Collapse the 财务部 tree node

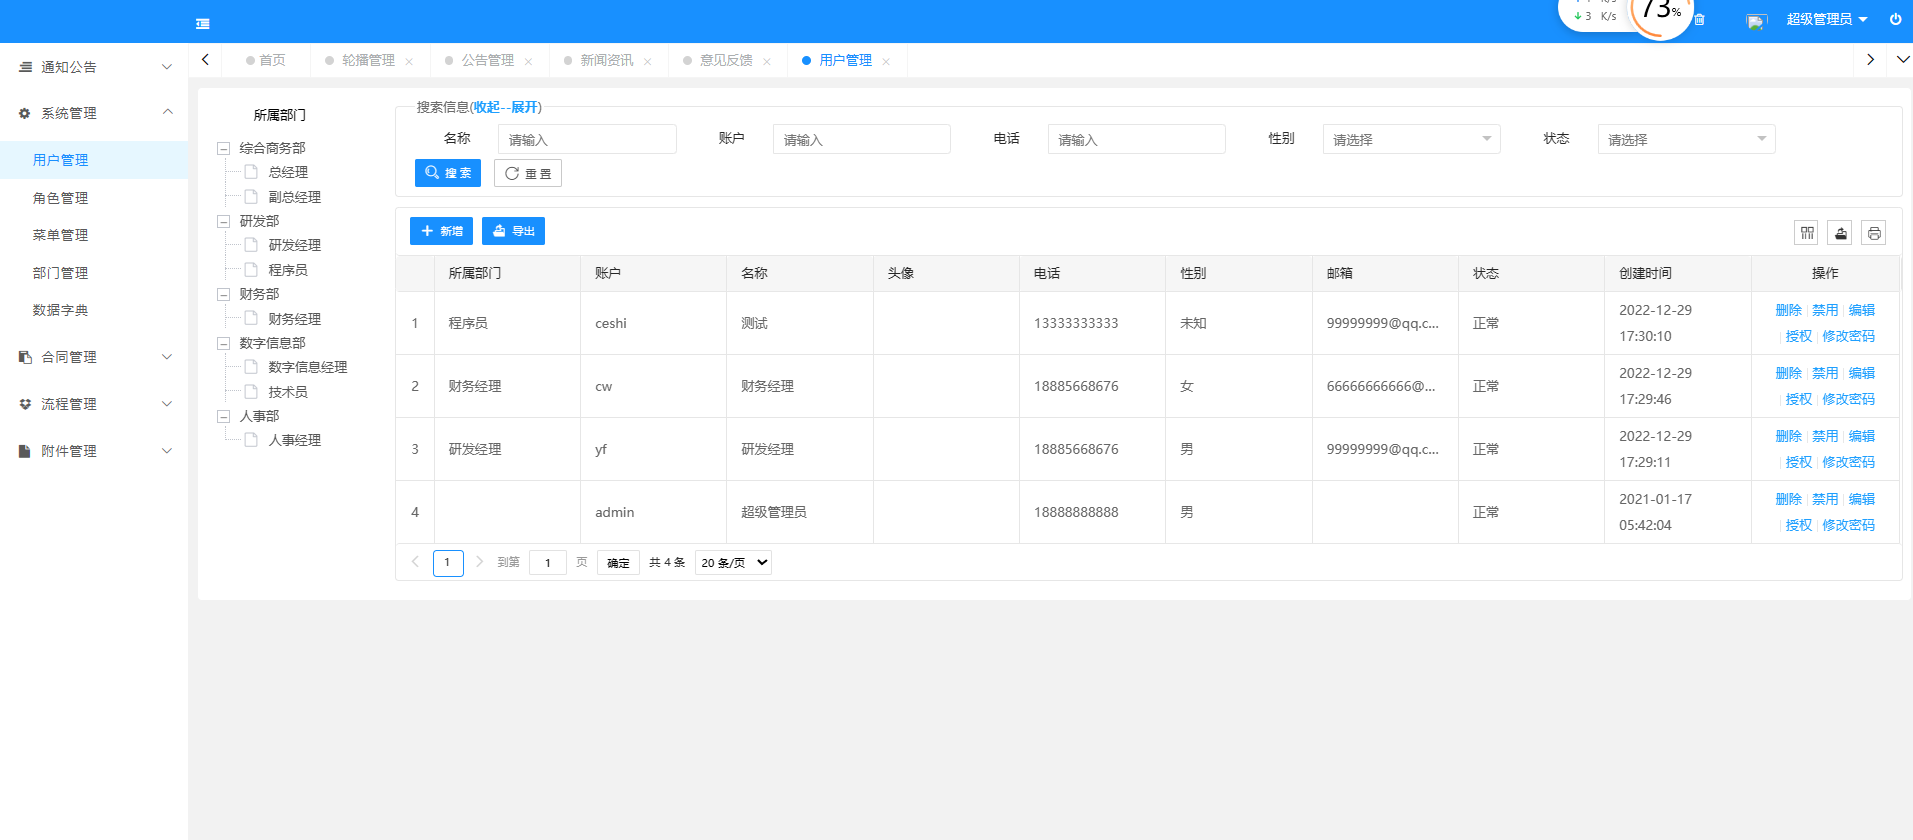pyautogui.click(x=224, y=294)
